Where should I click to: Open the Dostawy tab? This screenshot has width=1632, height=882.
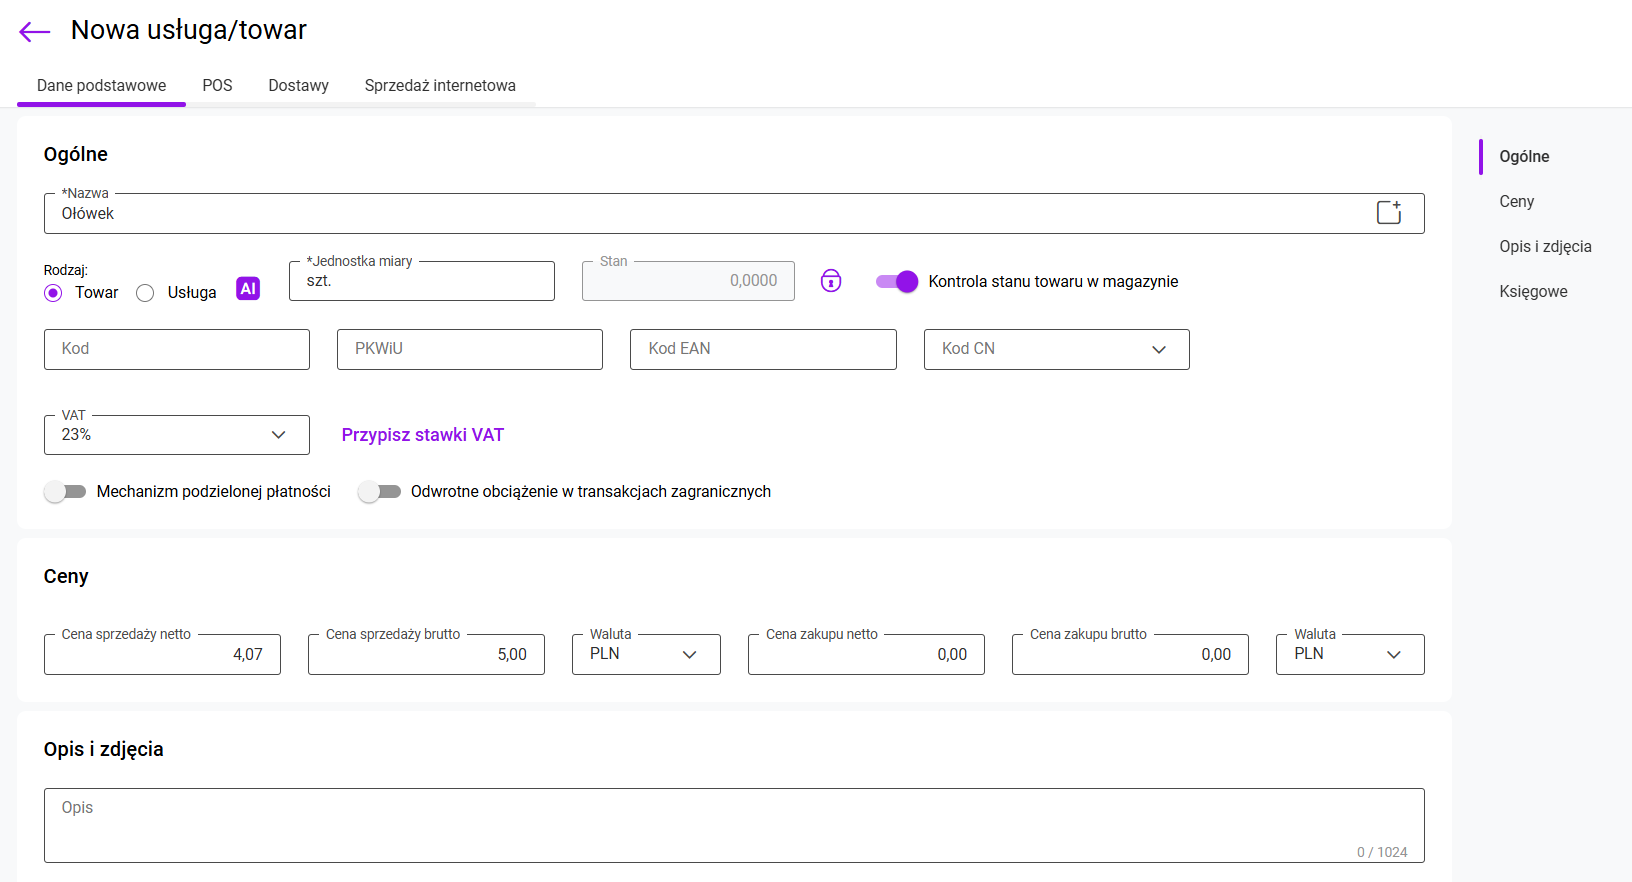pyautogui.click(x=298, y=86)
